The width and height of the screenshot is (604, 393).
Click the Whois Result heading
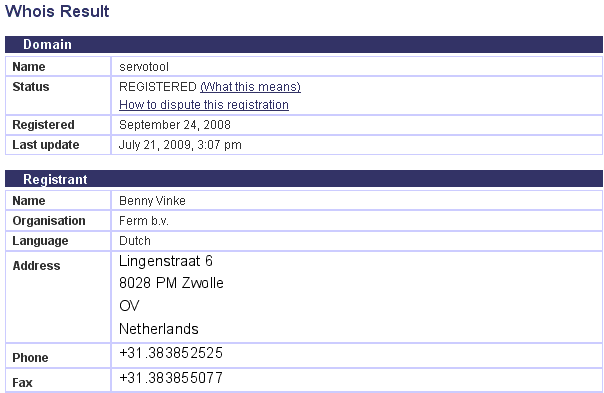(x=57, y=11)
